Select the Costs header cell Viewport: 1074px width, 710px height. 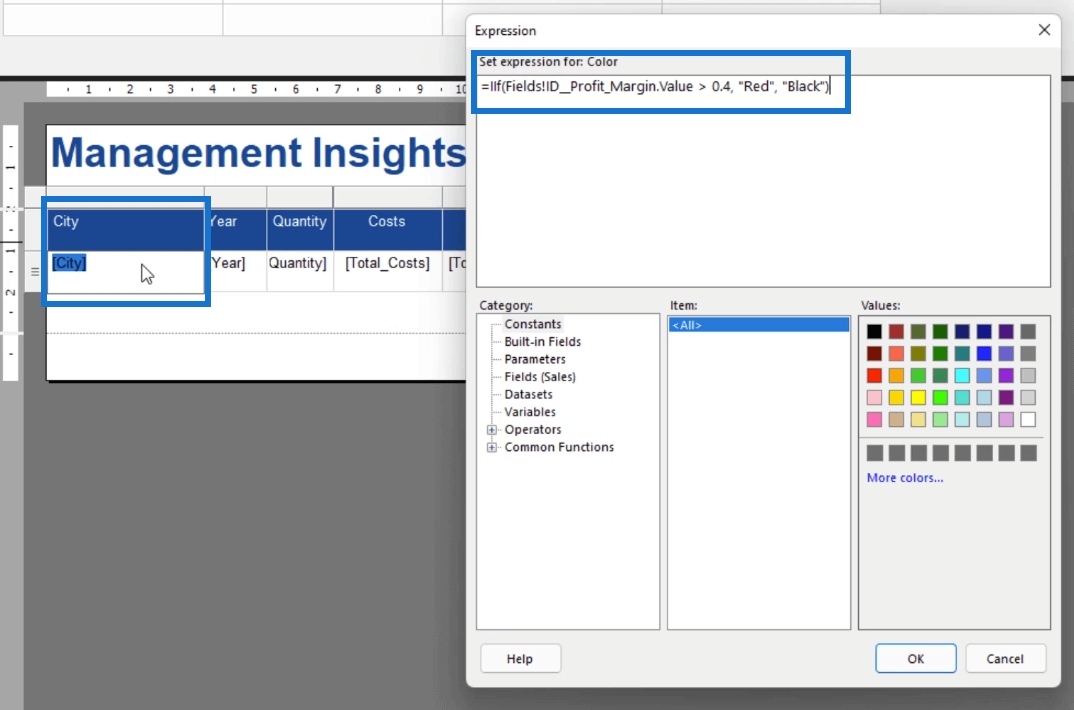[388, 229]
